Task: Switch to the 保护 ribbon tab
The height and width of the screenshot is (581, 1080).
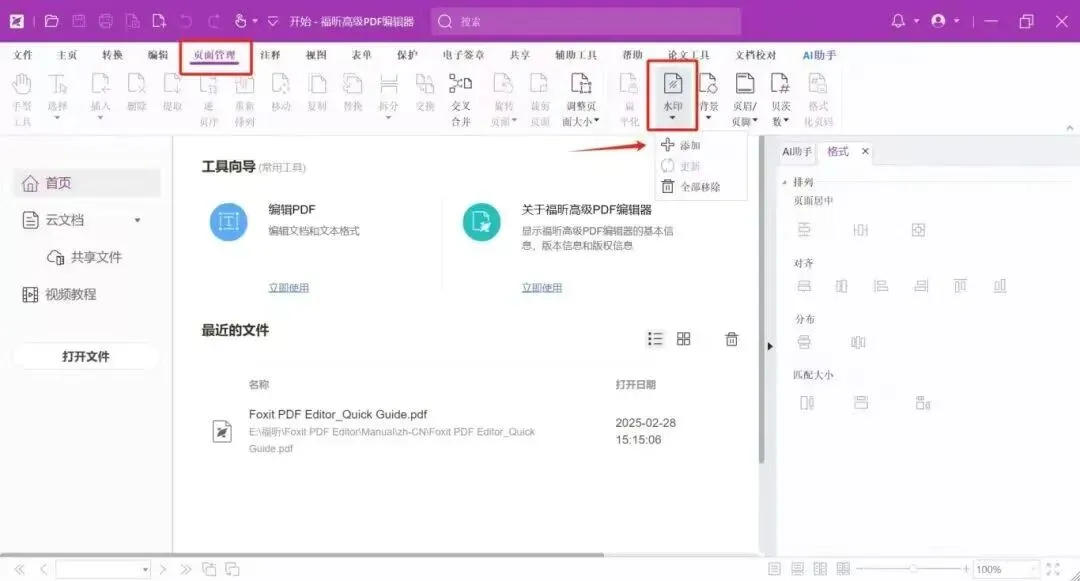Action: click(x=407, y=55)
